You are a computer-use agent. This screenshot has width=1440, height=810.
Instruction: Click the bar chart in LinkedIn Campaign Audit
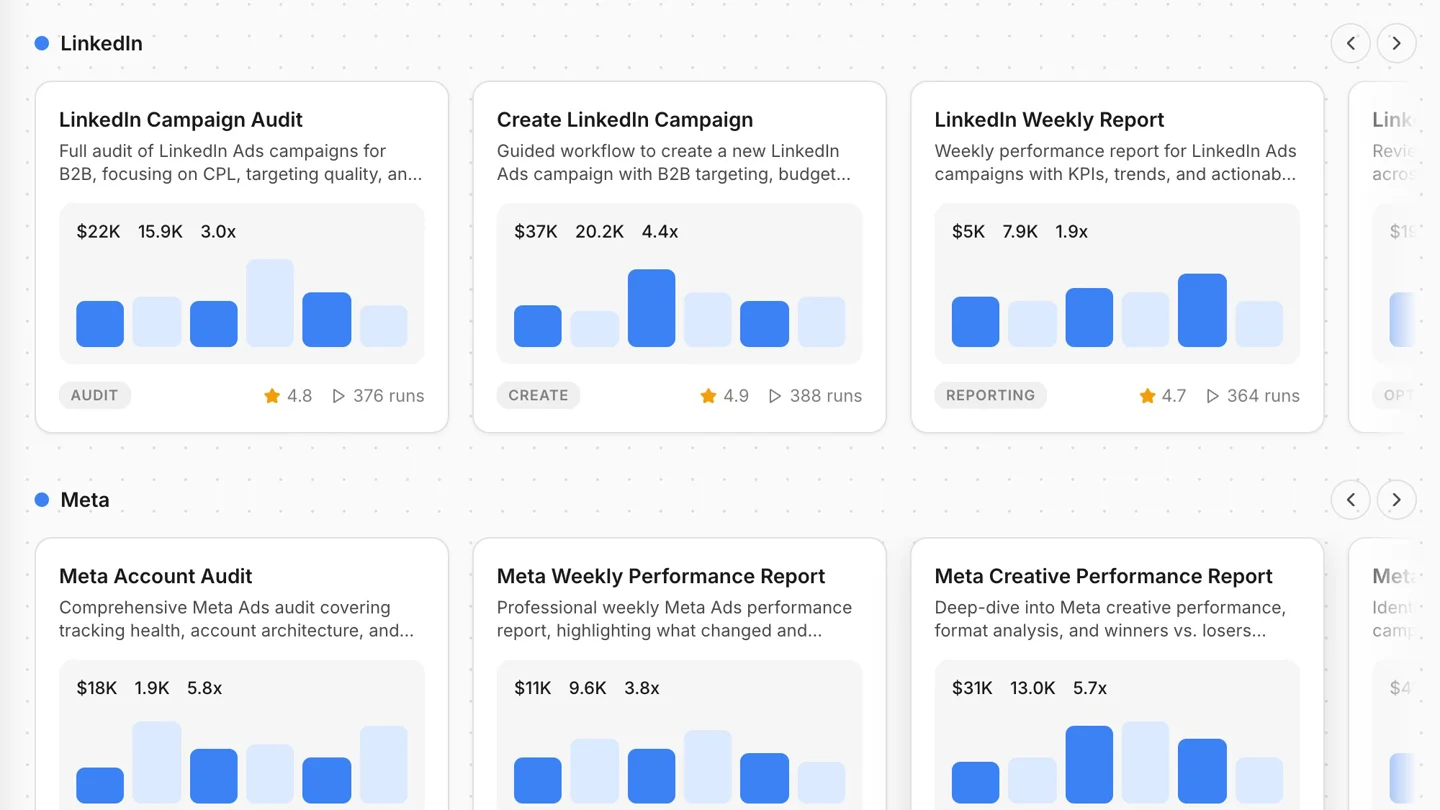(x=242, y=303)
